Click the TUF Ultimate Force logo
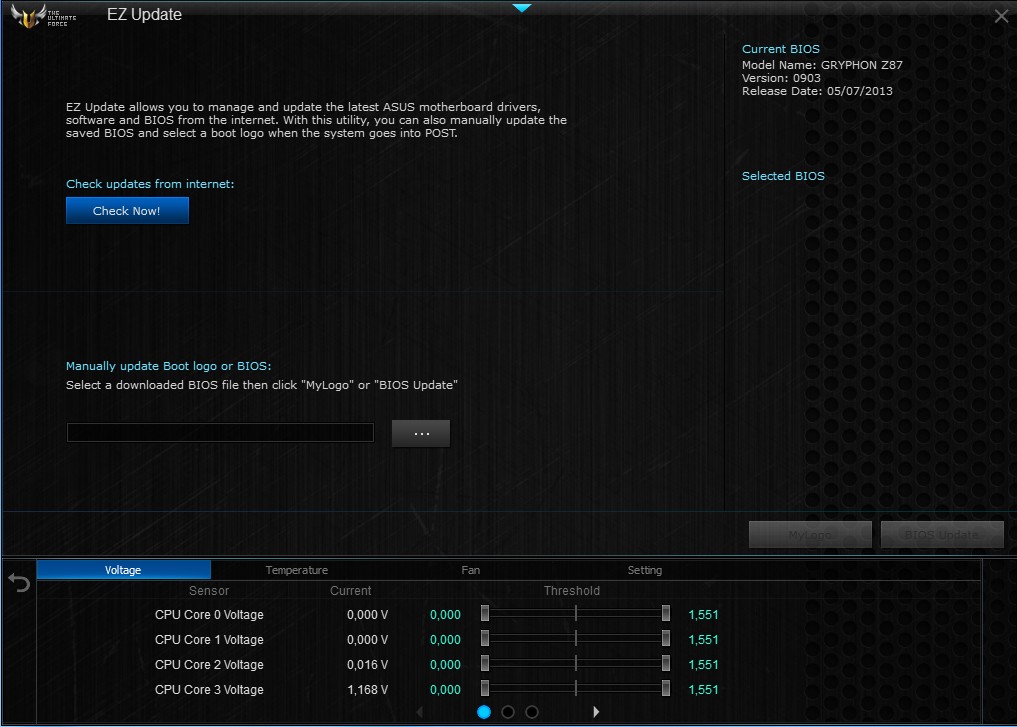The height and width of the screenshot is (727, 1017). click(43, 16)
